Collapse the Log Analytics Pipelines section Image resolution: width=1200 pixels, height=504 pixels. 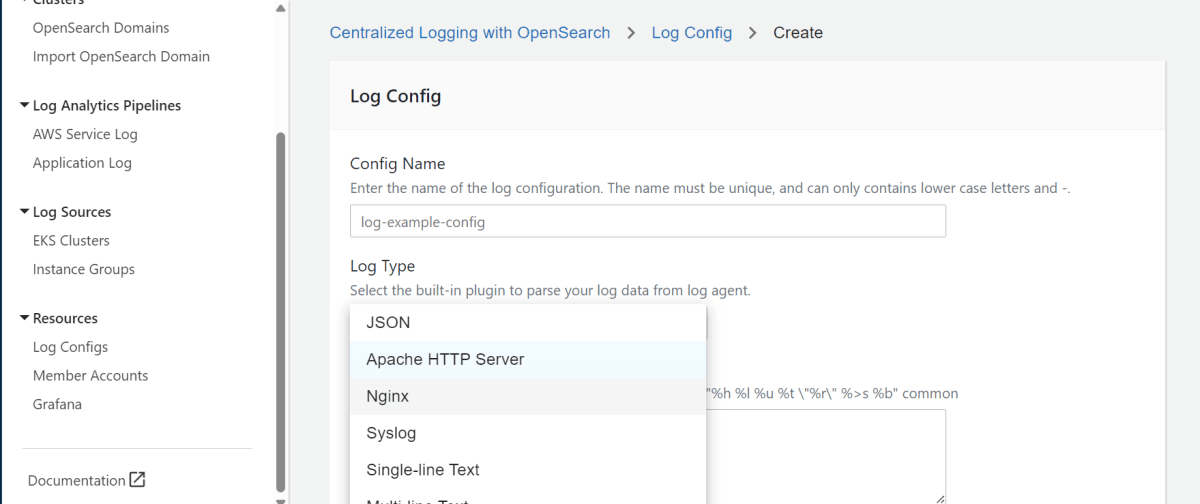pyautogui.click(x=25, y=105)
